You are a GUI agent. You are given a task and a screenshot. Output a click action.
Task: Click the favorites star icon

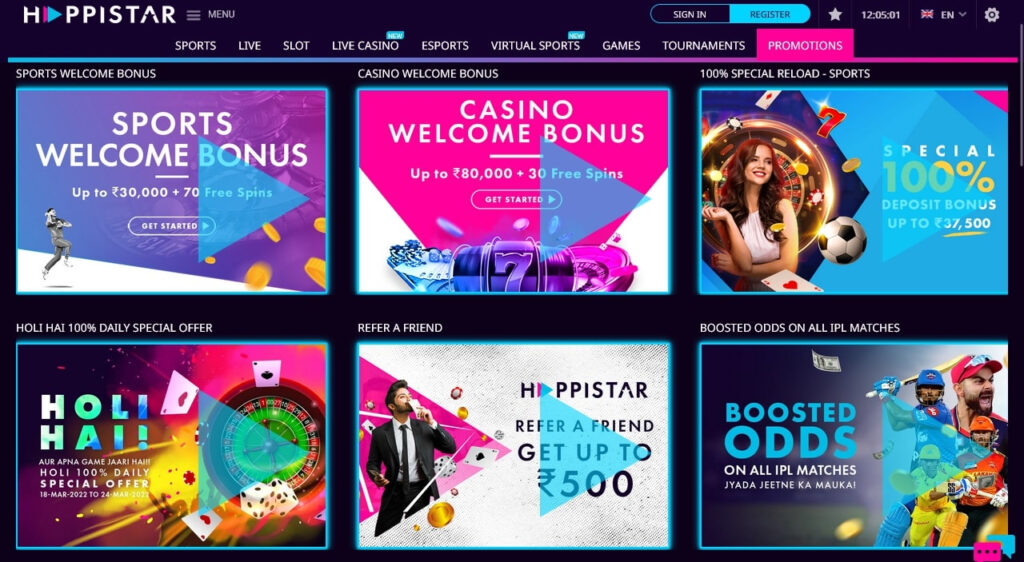coord(835,14)
